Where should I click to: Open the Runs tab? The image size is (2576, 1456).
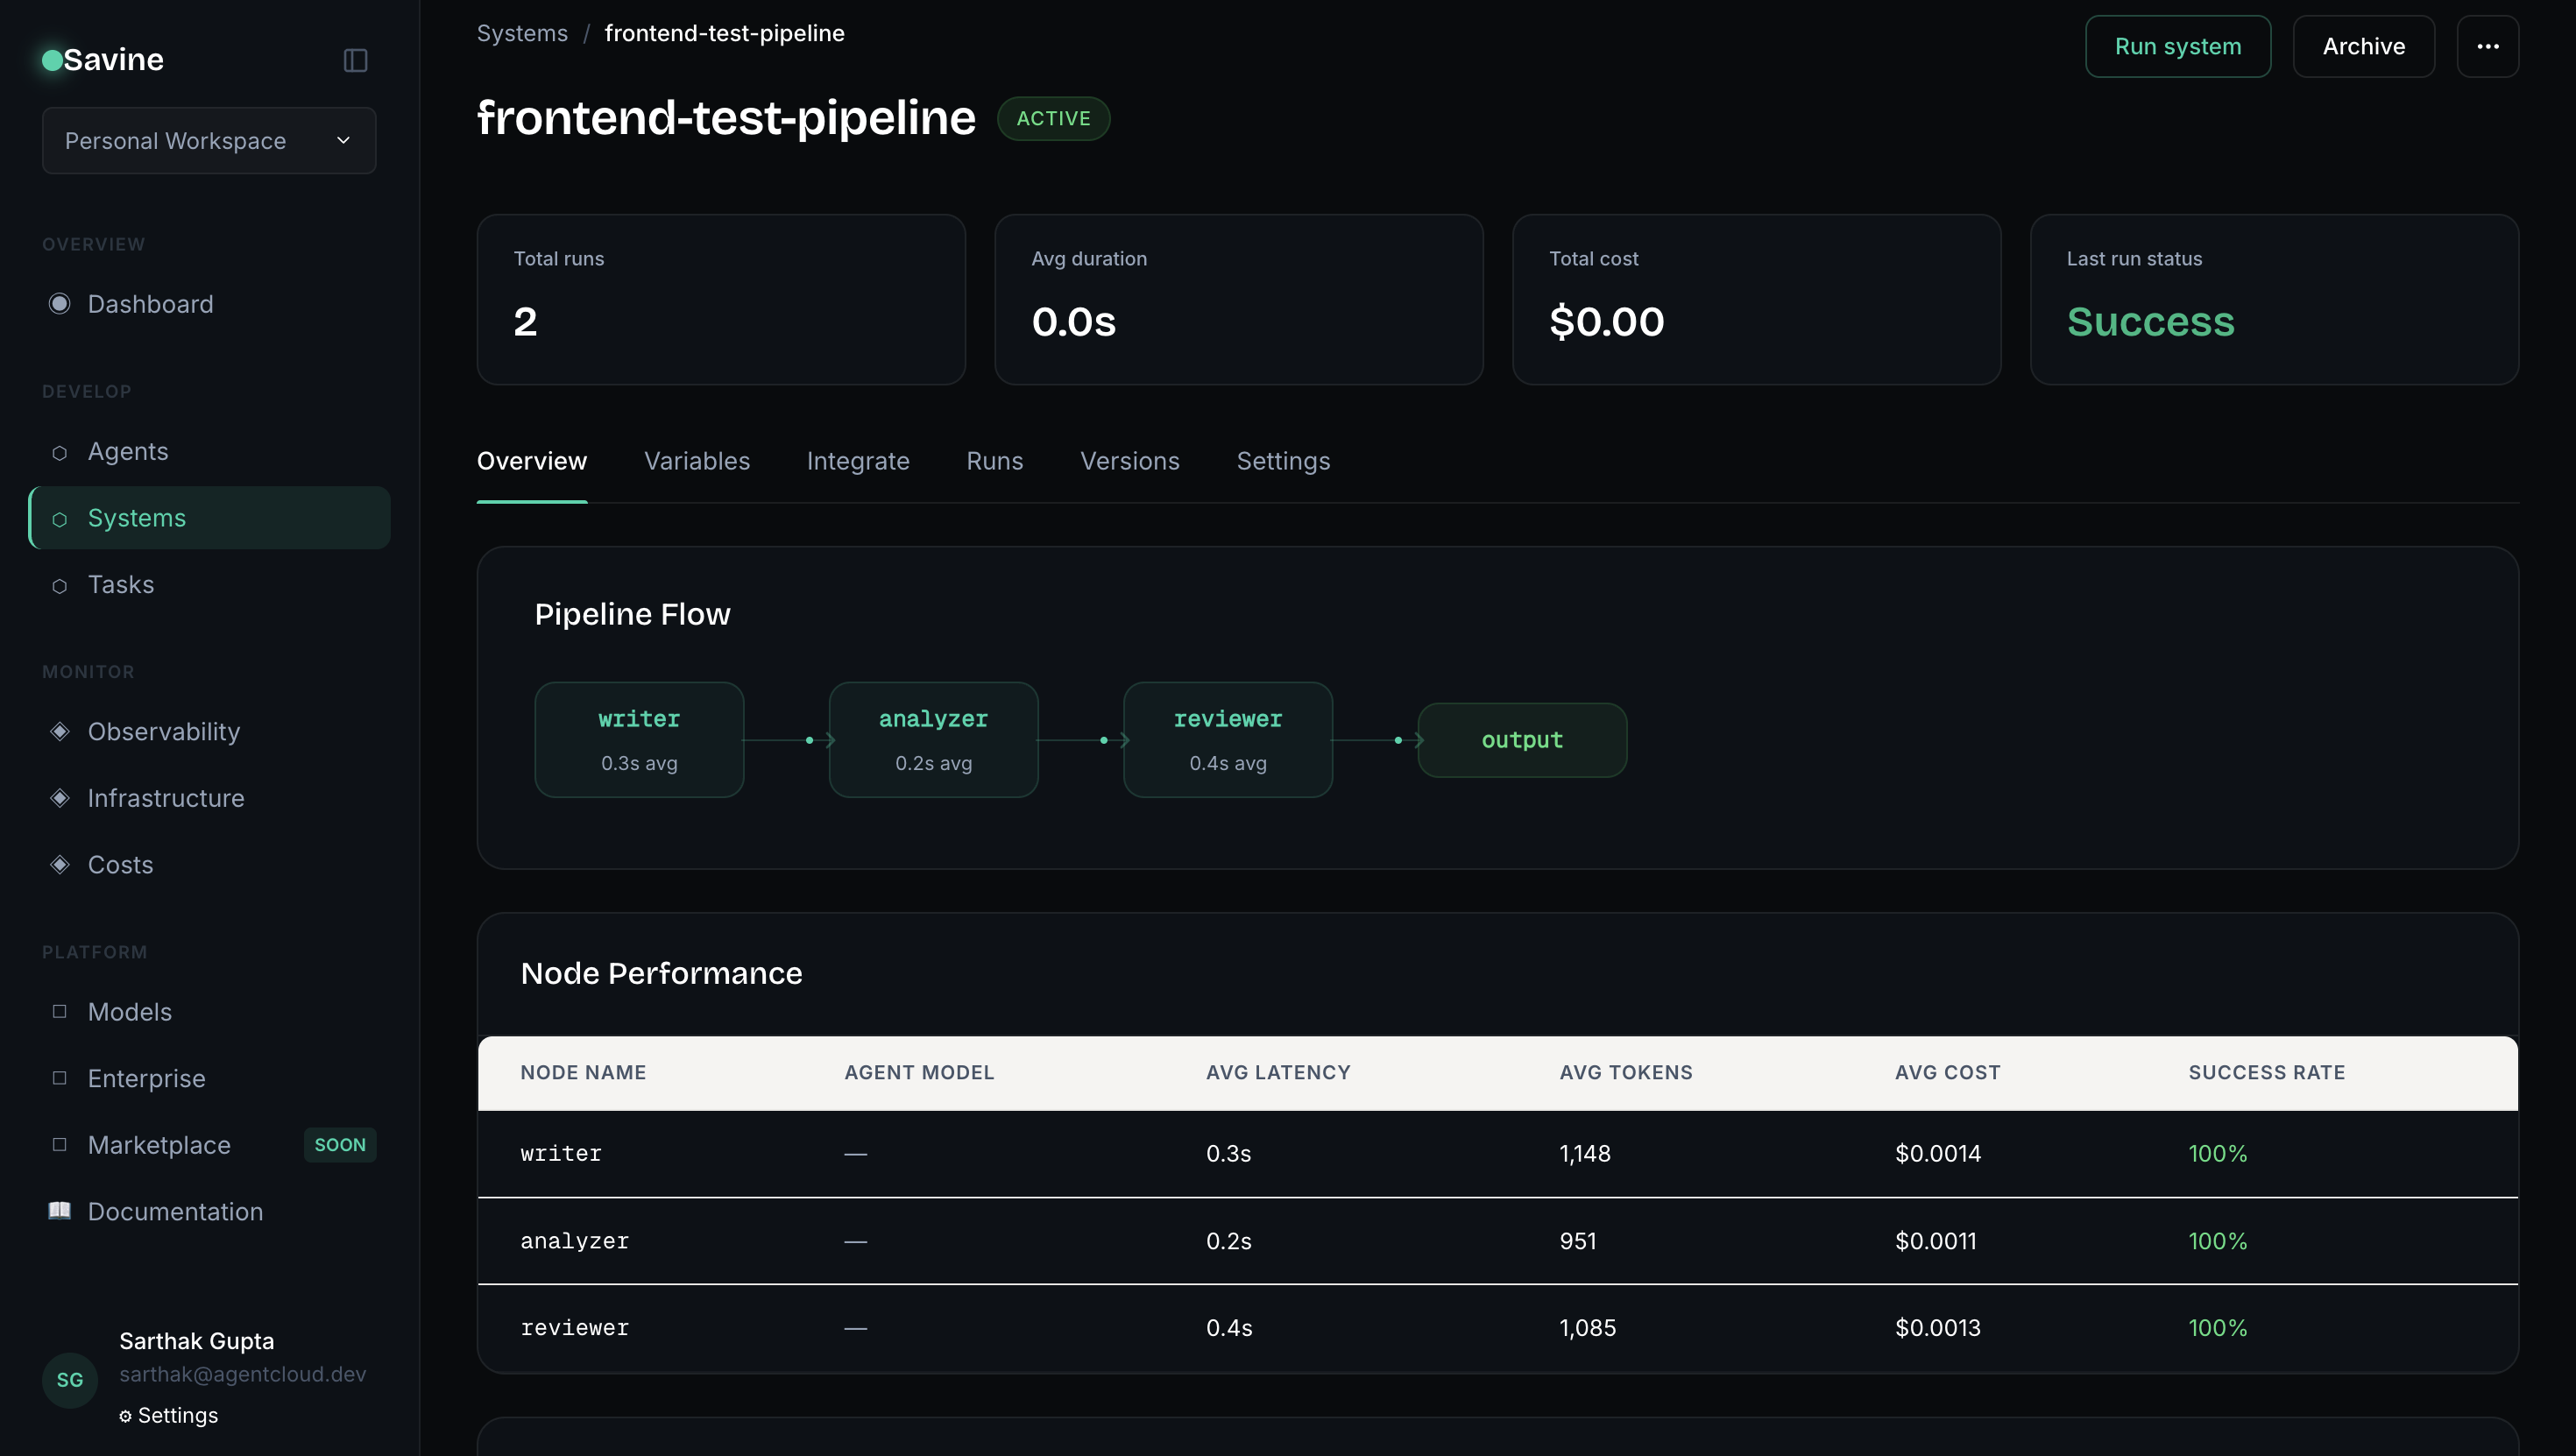click(x=994, y=461)
